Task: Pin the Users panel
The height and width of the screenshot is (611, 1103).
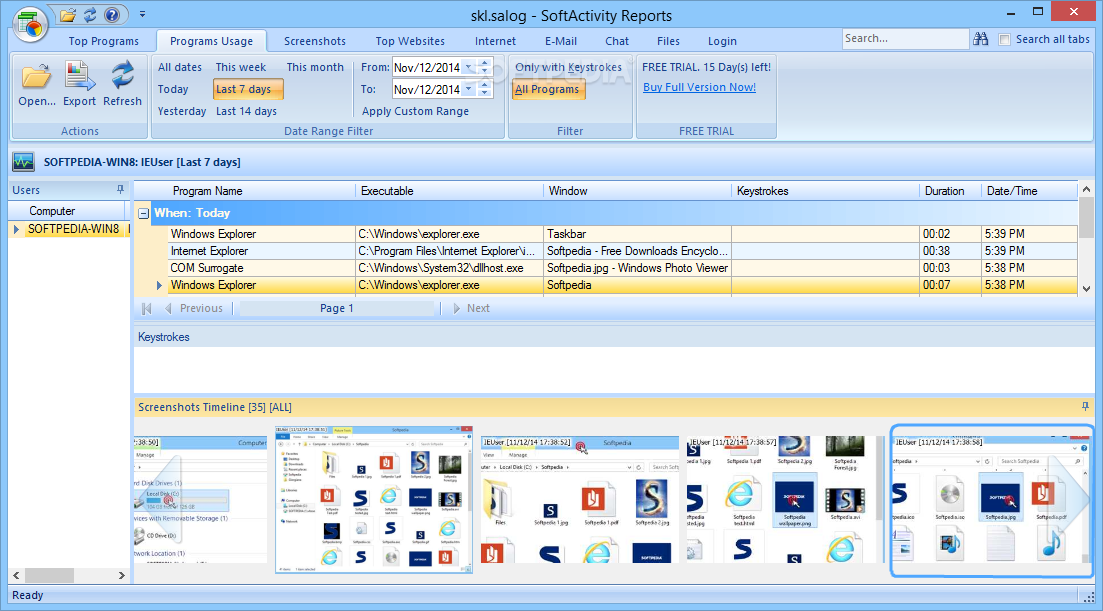Action: 120,190
